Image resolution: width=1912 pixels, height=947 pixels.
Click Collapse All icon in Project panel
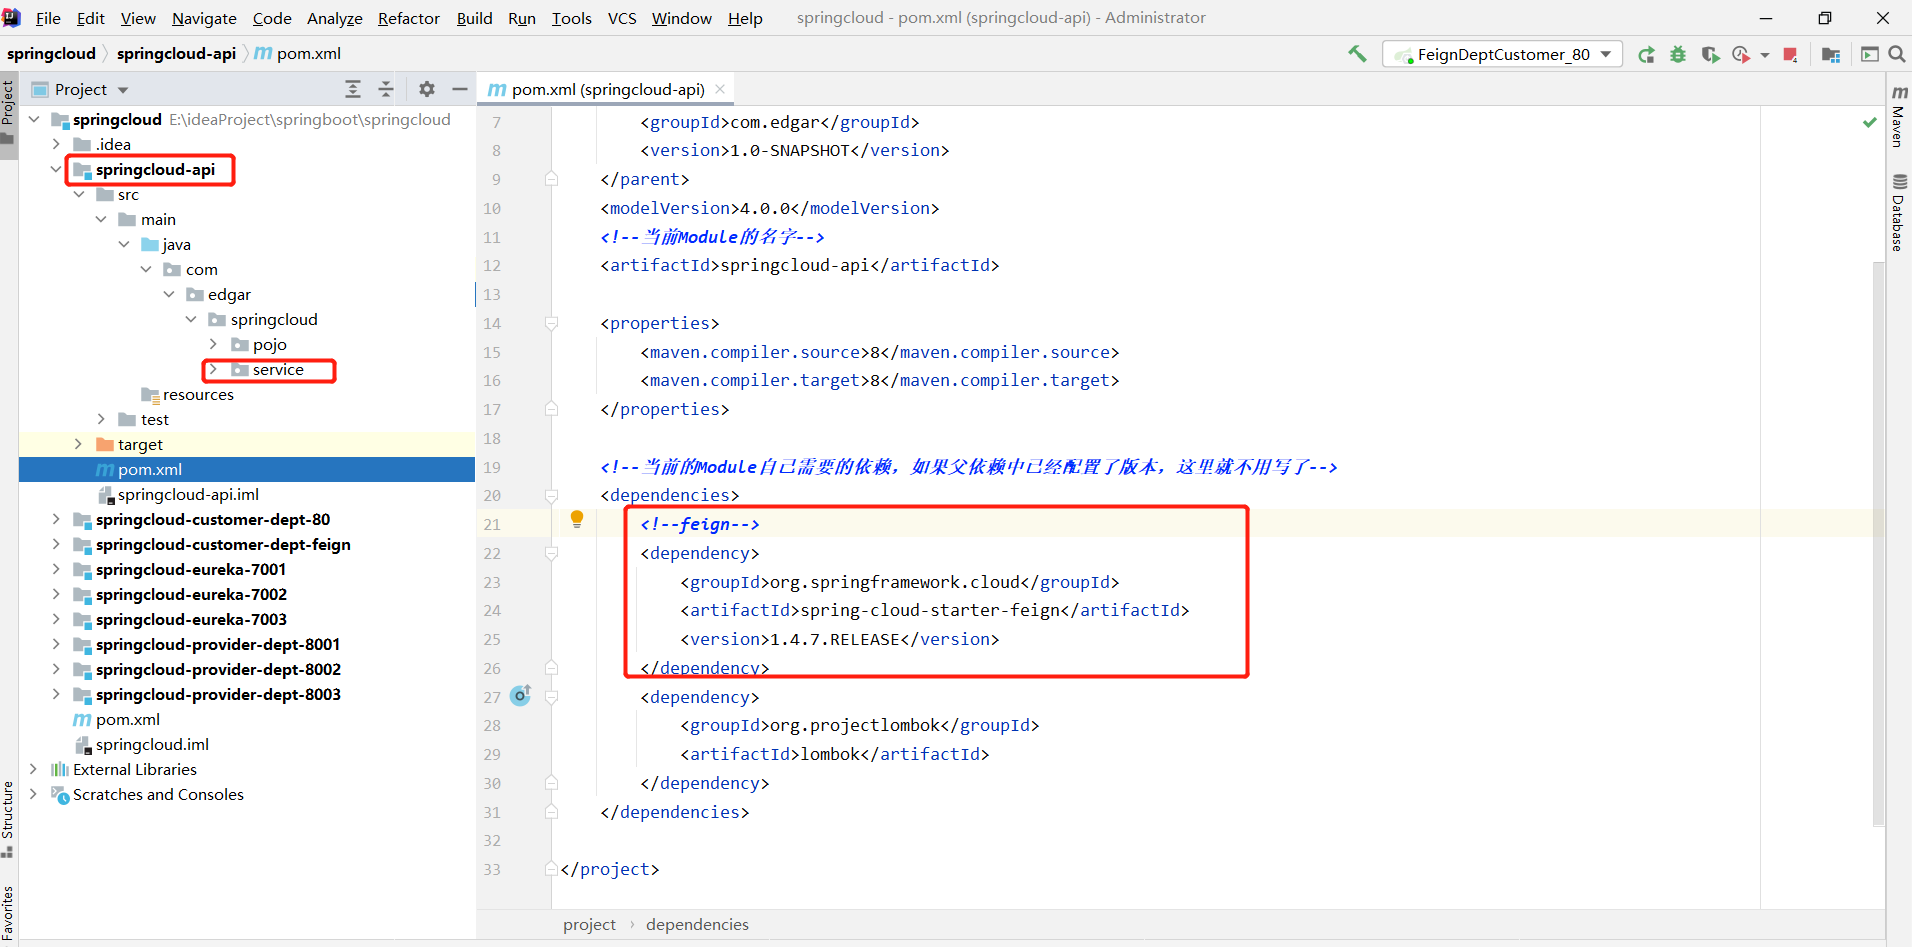386,90
